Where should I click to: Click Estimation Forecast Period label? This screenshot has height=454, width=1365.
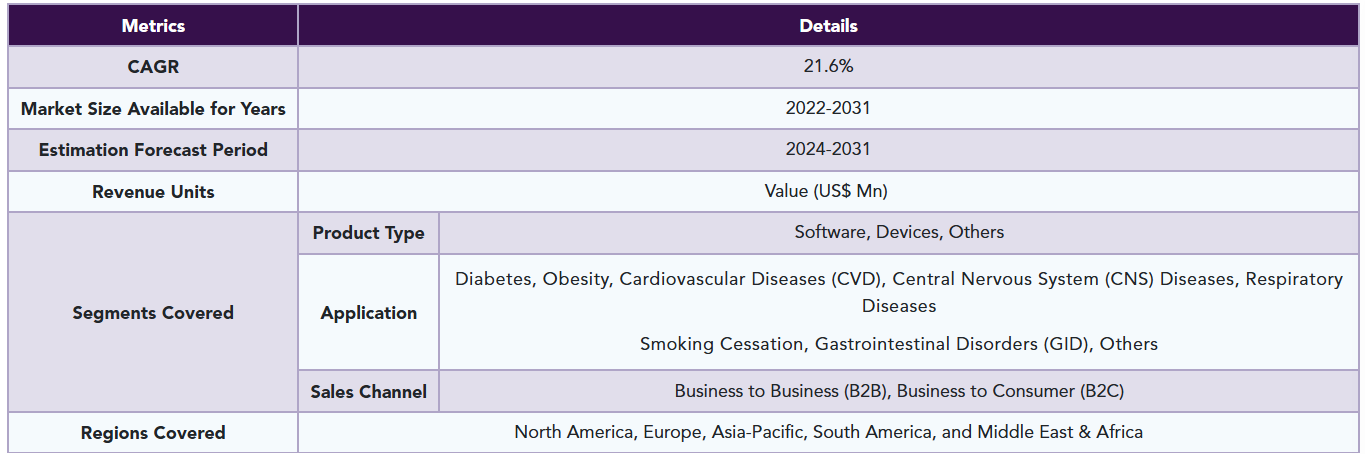153,150
